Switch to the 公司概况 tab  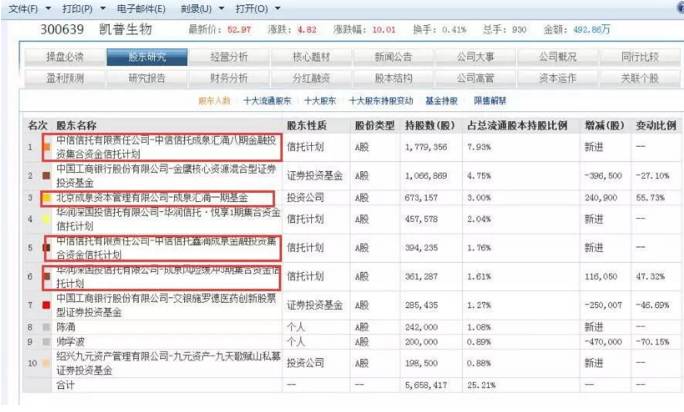click(x=557, y=57)
